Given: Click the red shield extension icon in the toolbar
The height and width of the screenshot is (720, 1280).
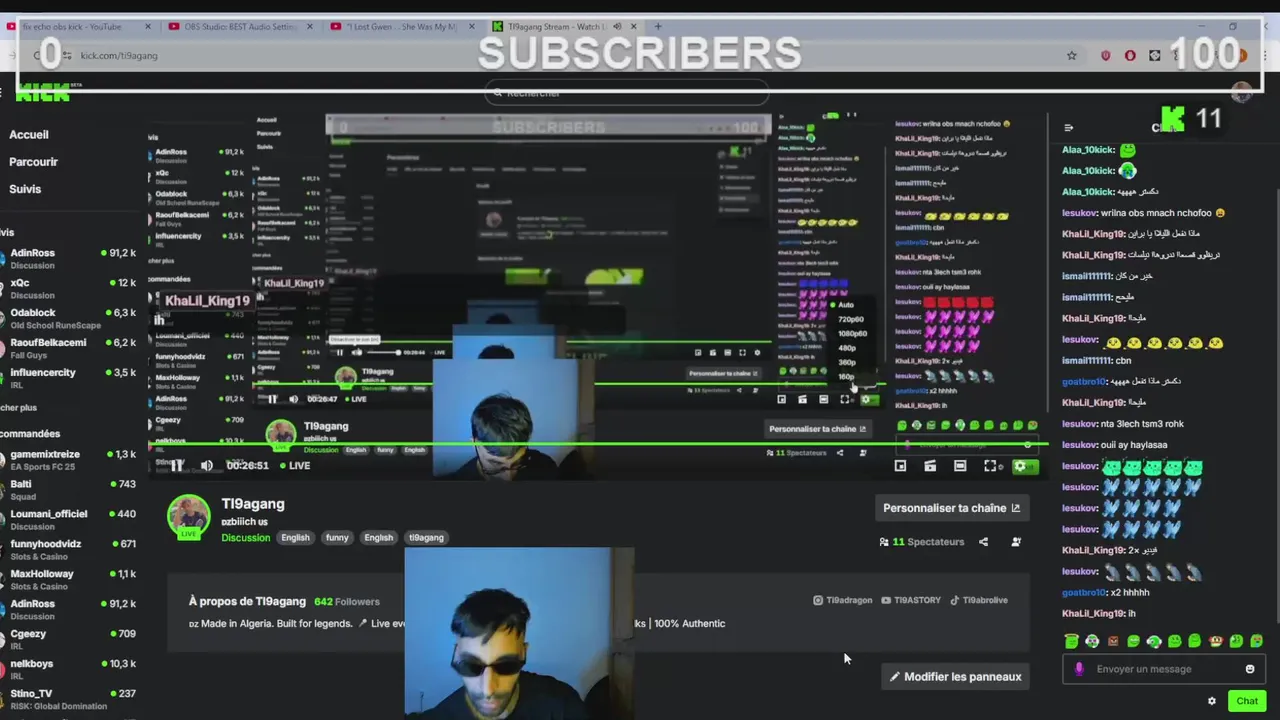Looking at the screenshot, I should [x=1105, y=56].
